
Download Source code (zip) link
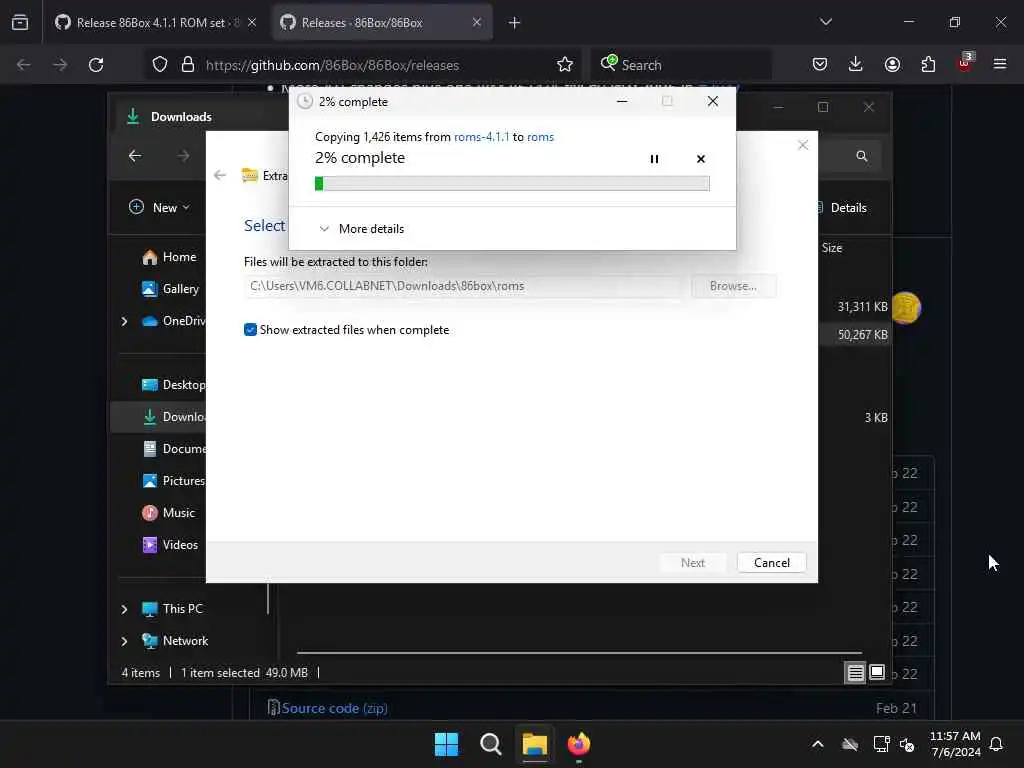tap(334, 708)
